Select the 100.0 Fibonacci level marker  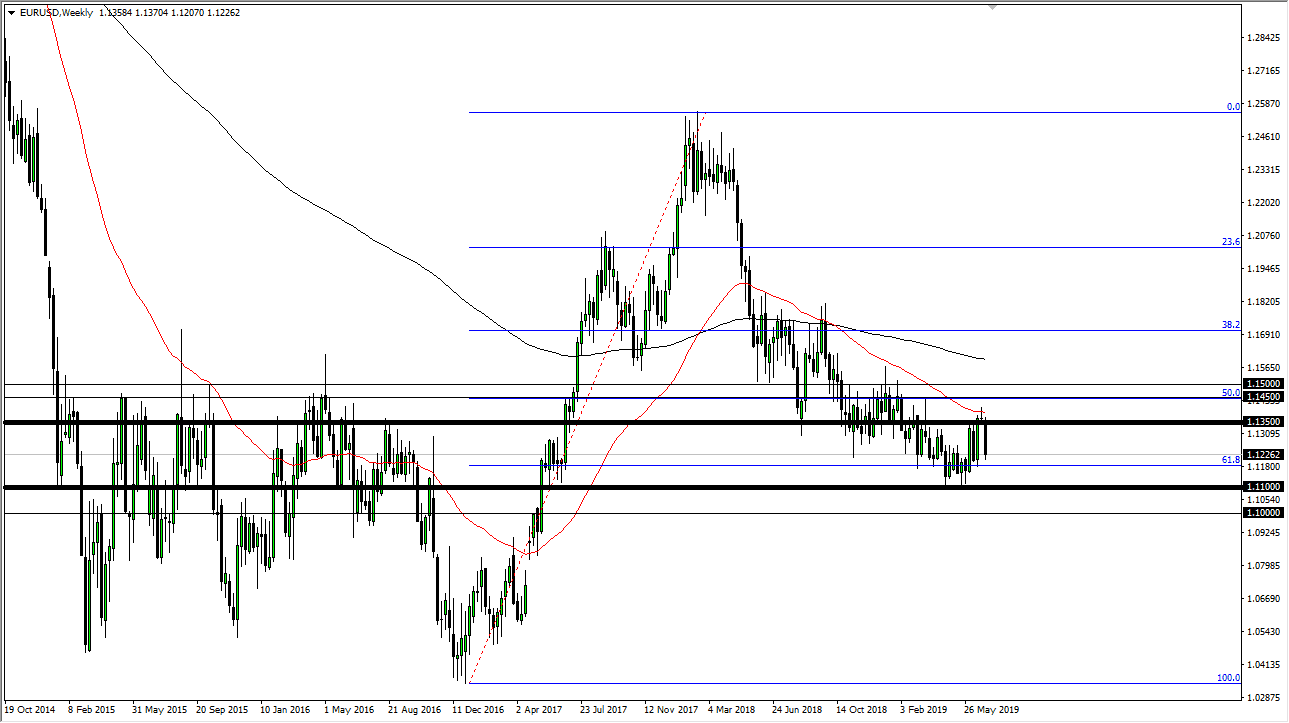(x=1227, y=677)
